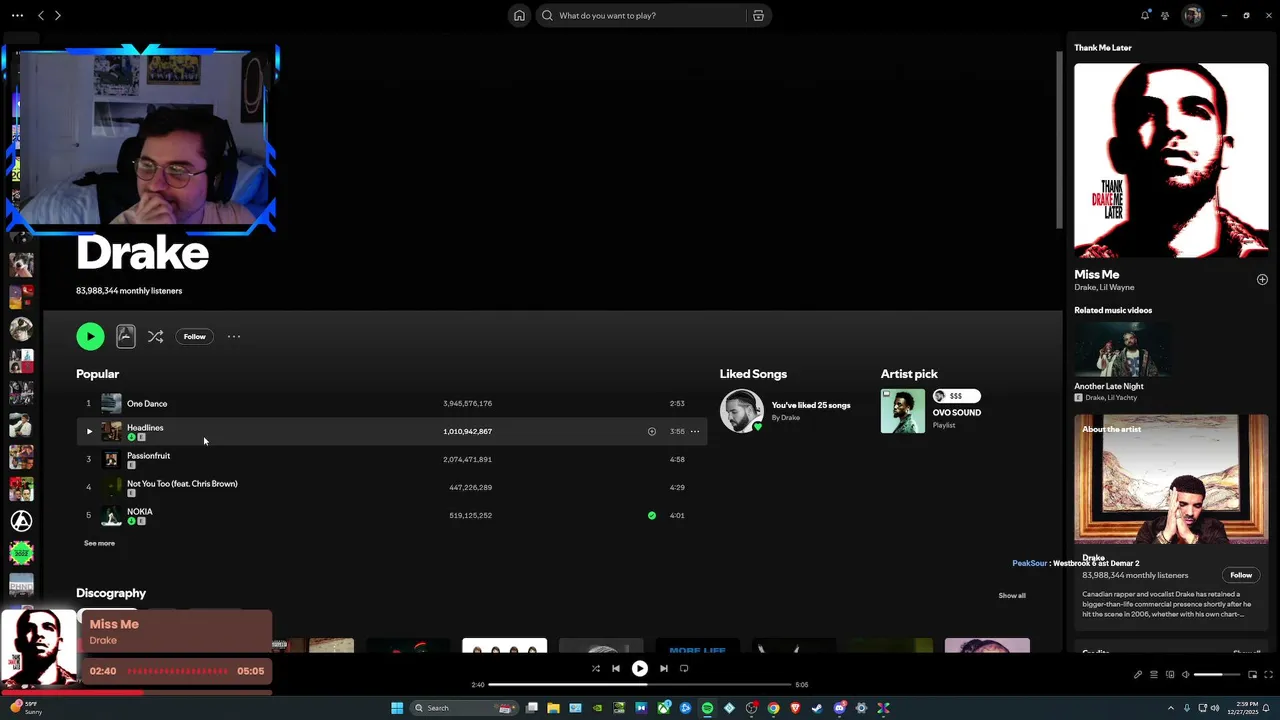Open Steam from the taskbar

pyautogui.click(x=817, y=708)
